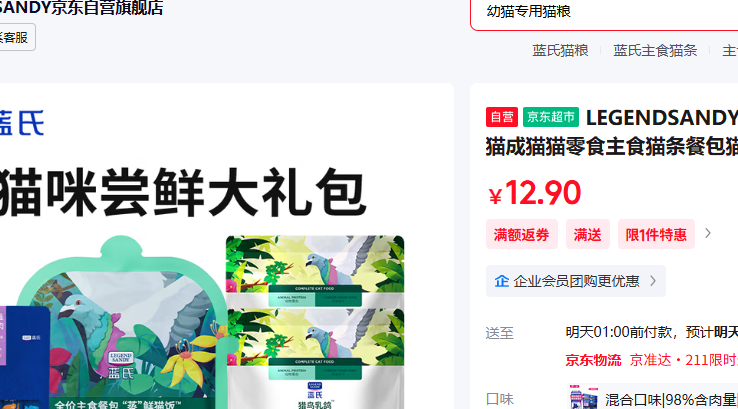Click the 限1件特惠 promotion tag

coord(656,234)
